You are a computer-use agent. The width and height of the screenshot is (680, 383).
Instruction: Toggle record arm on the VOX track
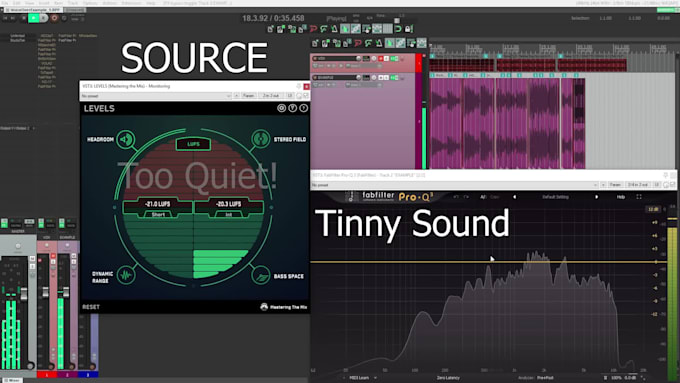click(x=381, y=59)
